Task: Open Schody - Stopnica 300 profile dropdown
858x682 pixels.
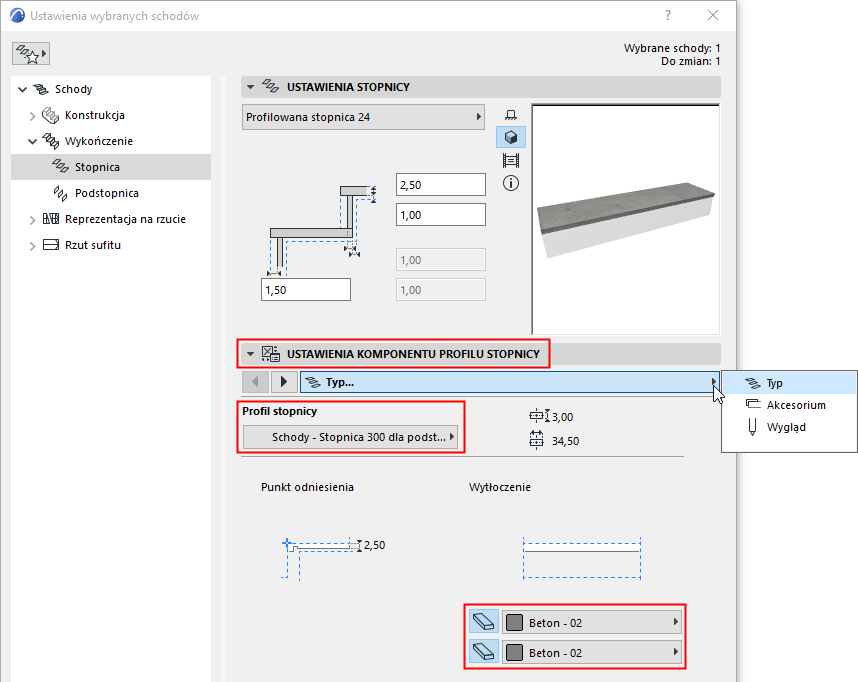Action: (350, 437)
